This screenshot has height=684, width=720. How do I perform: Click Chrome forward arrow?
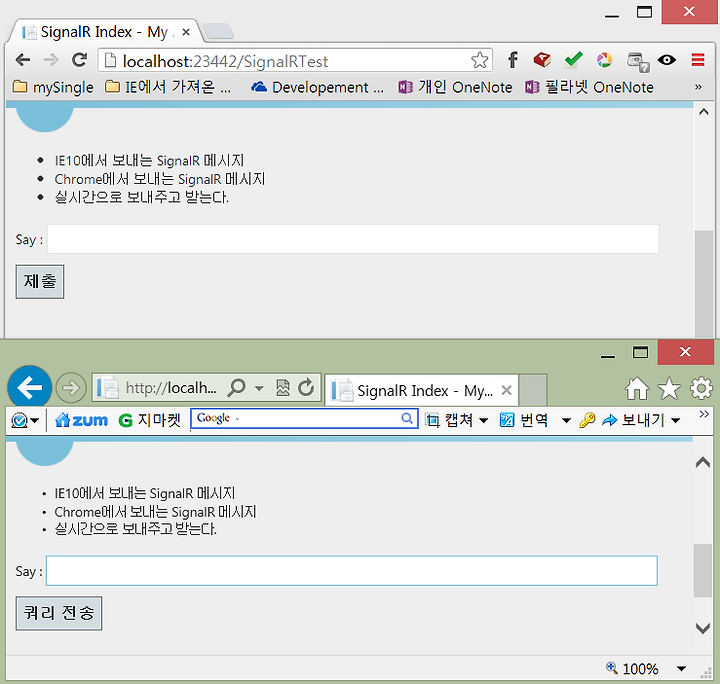tap(51, 60)
